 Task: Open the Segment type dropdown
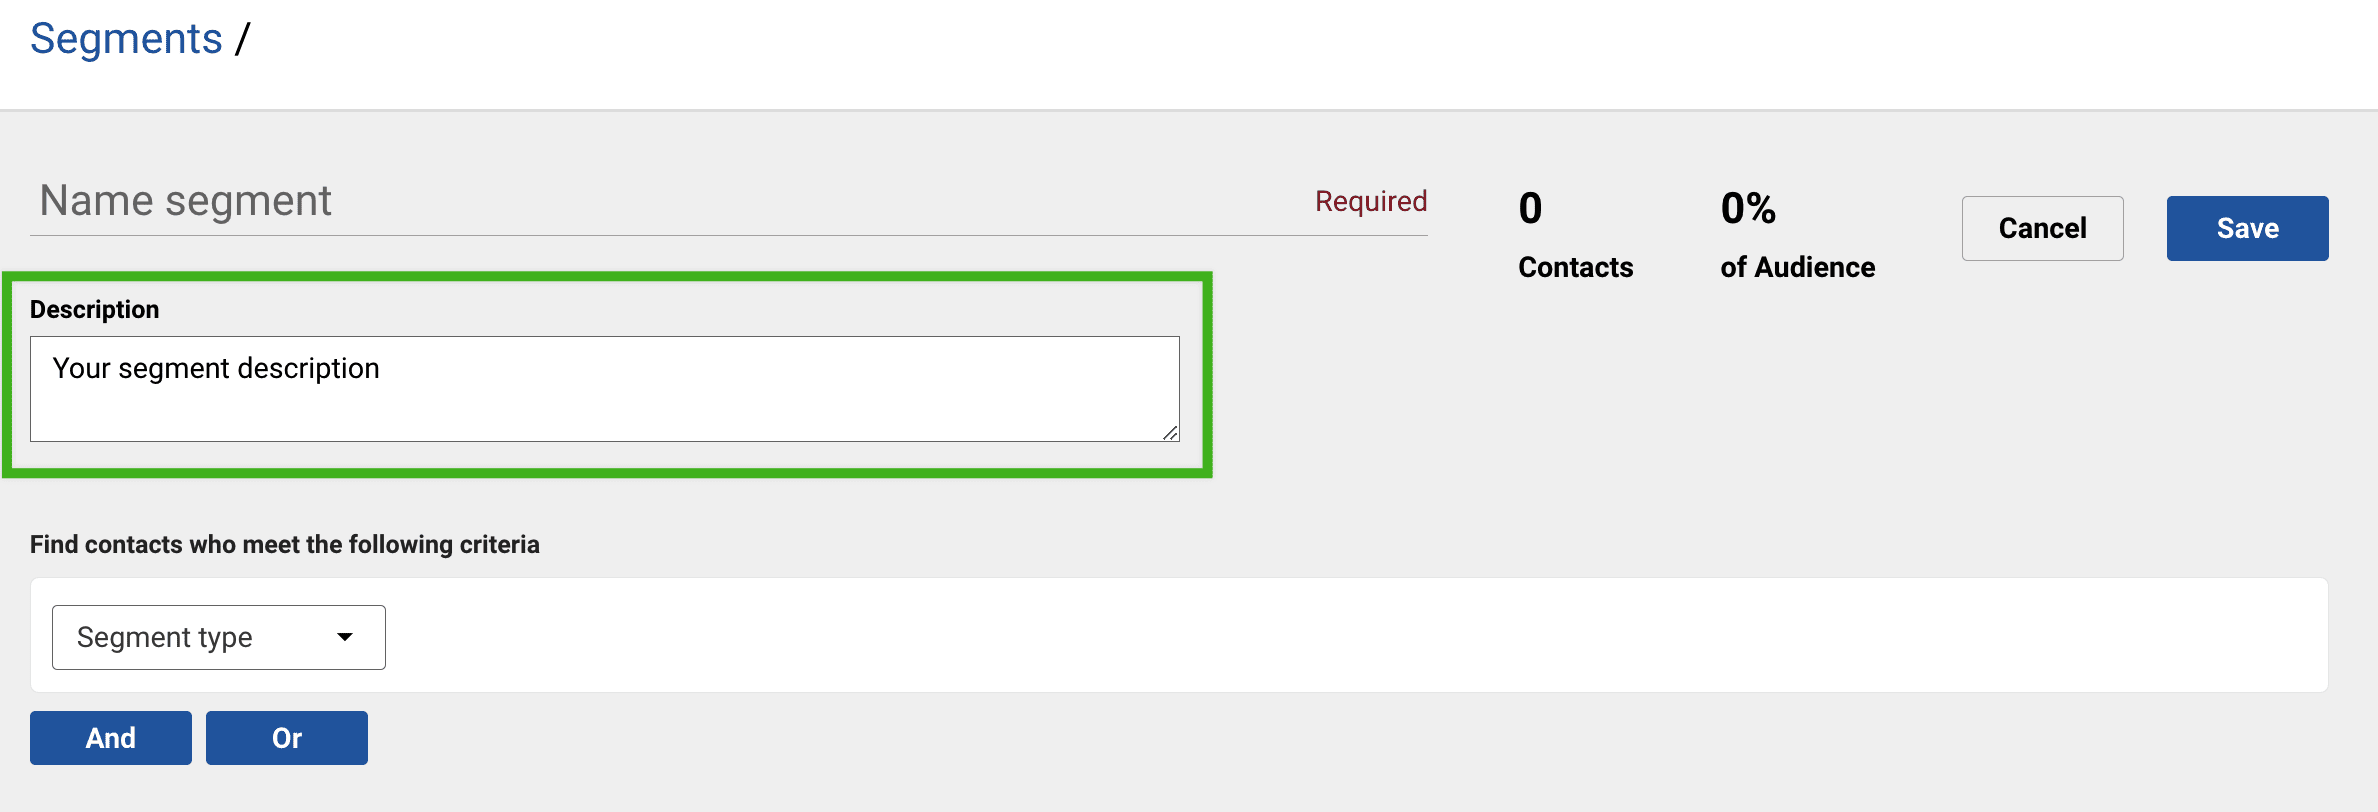[218, 637]
